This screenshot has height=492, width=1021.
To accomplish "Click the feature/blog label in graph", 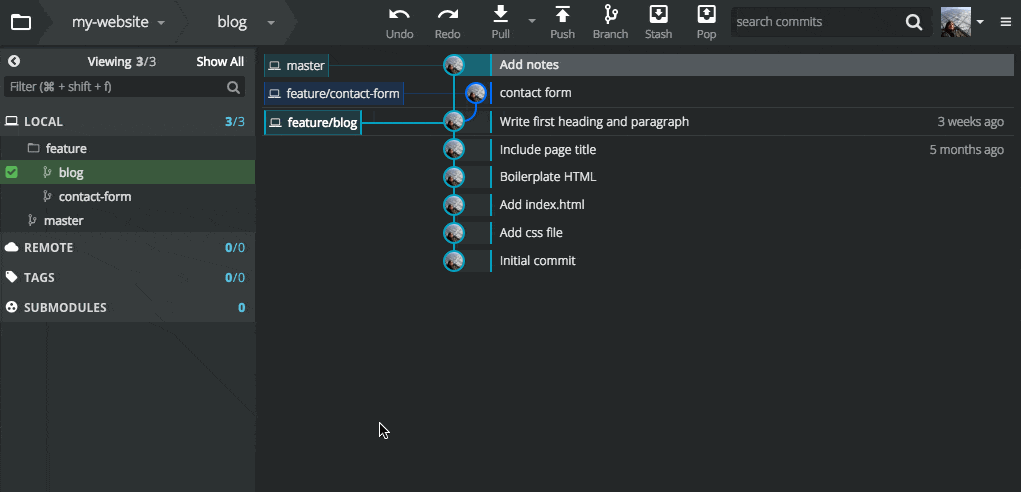I will (x=313, y=122).
